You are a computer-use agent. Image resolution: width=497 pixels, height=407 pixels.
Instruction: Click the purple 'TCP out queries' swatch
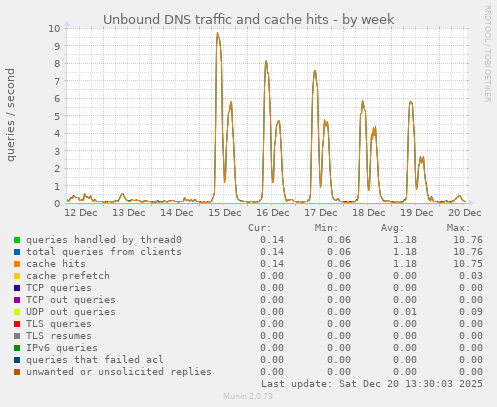(17, 300)
